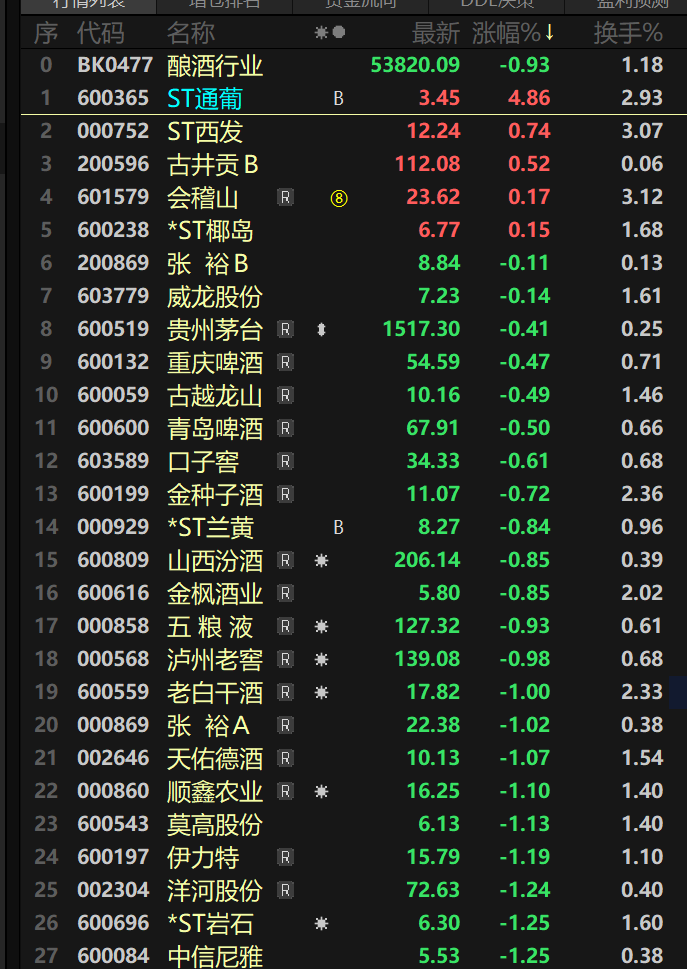This screenshot has height=969, width=687.
Task: Click stock code 600600
Action: pos(113,428)
